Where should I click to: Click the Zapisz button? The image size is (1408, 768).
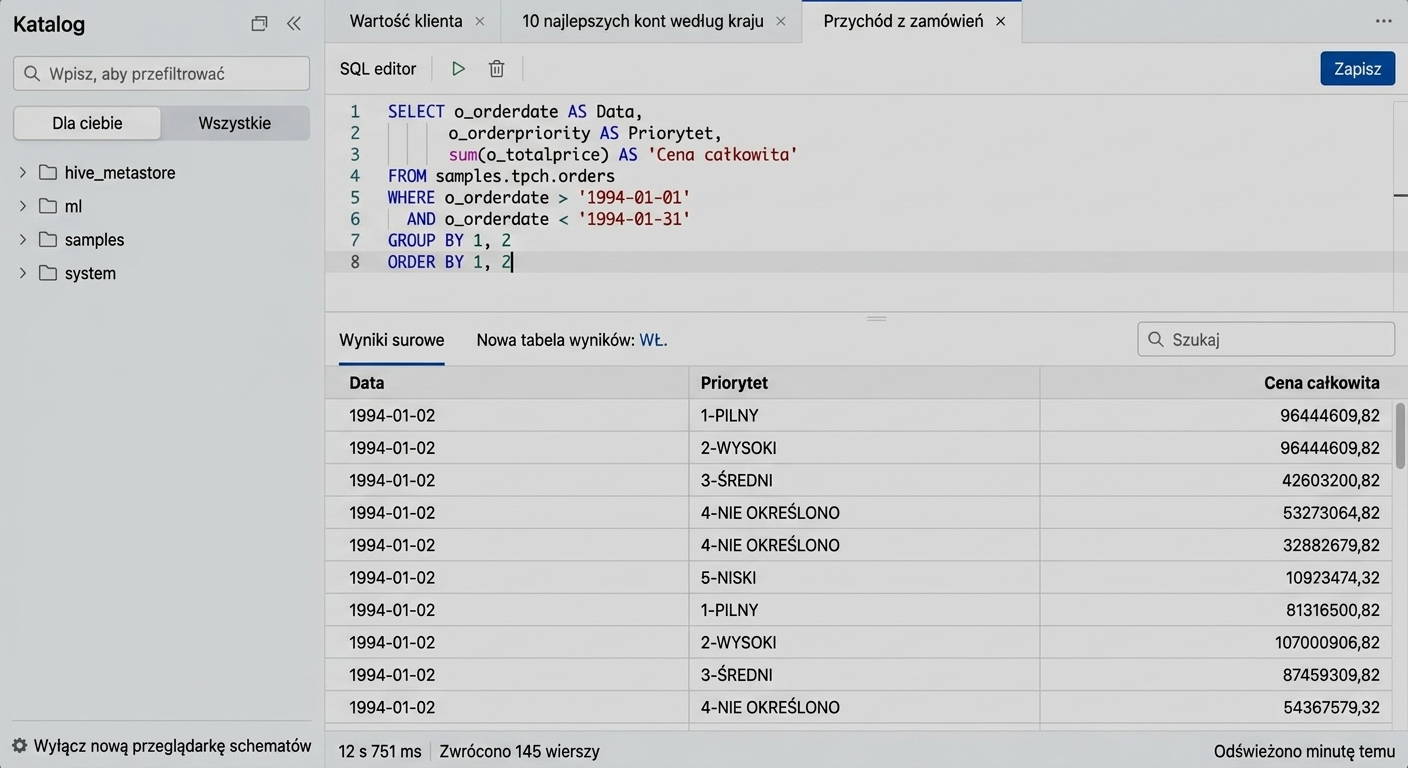(x=1357, y=68)
